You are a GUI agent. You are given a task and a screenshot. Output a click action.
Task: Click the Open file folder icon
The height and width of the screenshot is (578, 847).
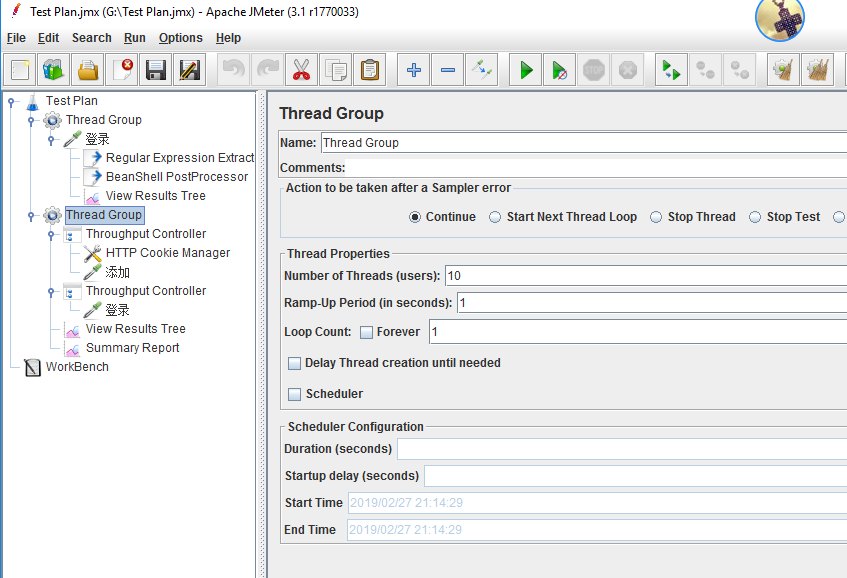pos(88,70)
